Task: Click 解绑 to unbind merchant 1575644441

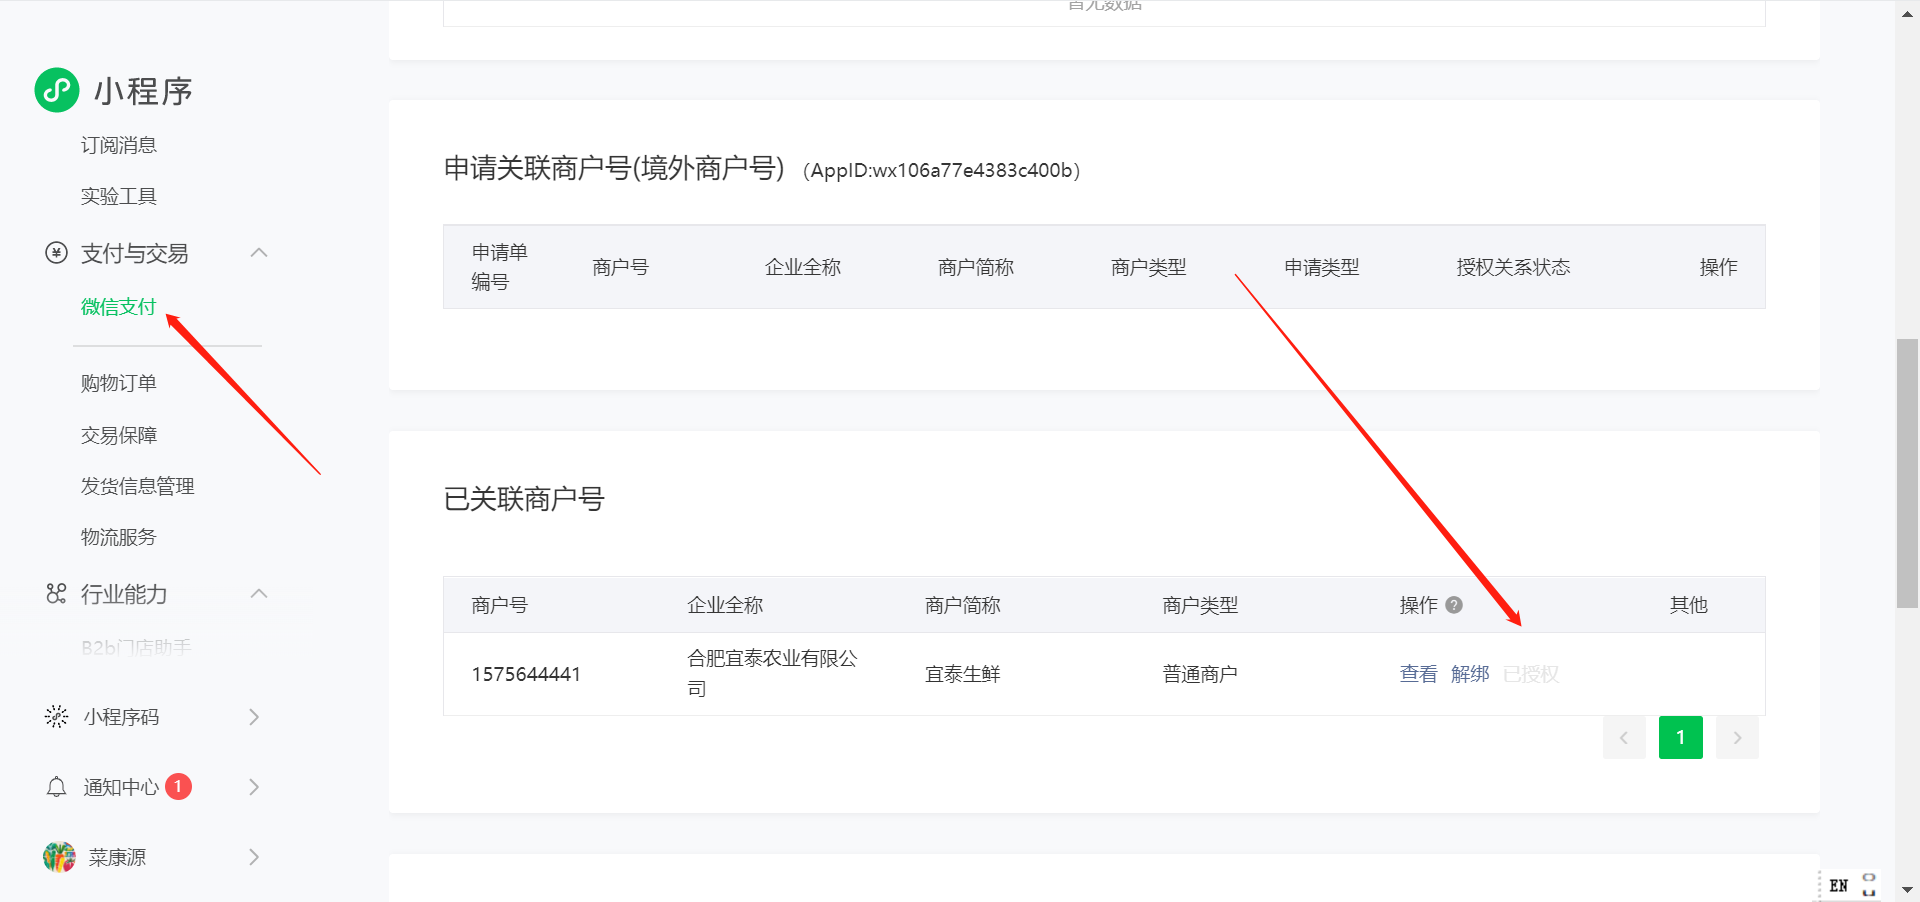Action: coord(1470,674)
